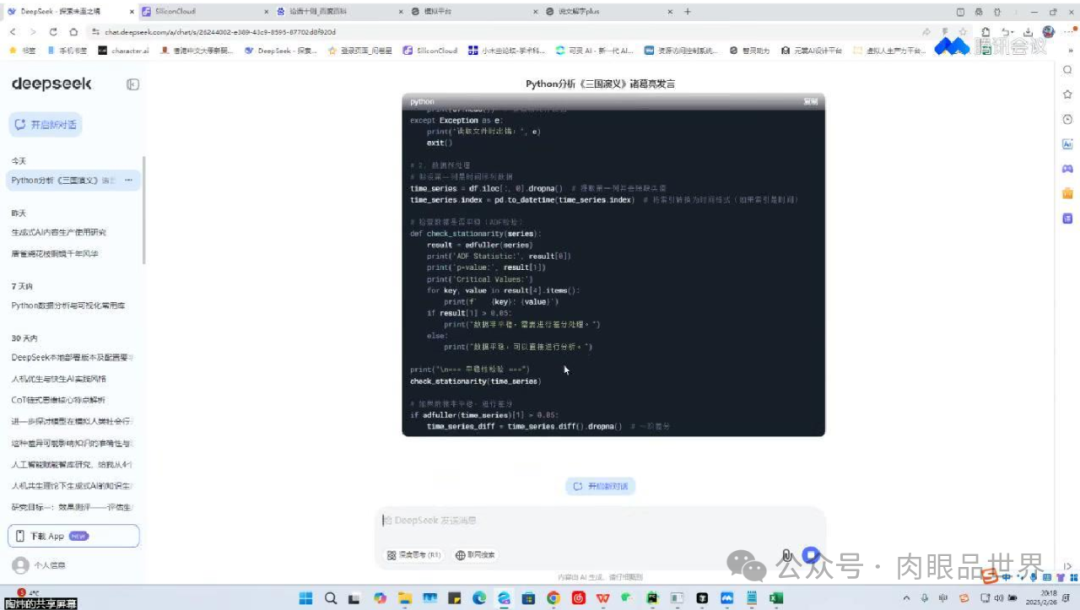The image size is (1080, 610).
Task: Open the DeepSeek bookmark
Action: (280, 50)
